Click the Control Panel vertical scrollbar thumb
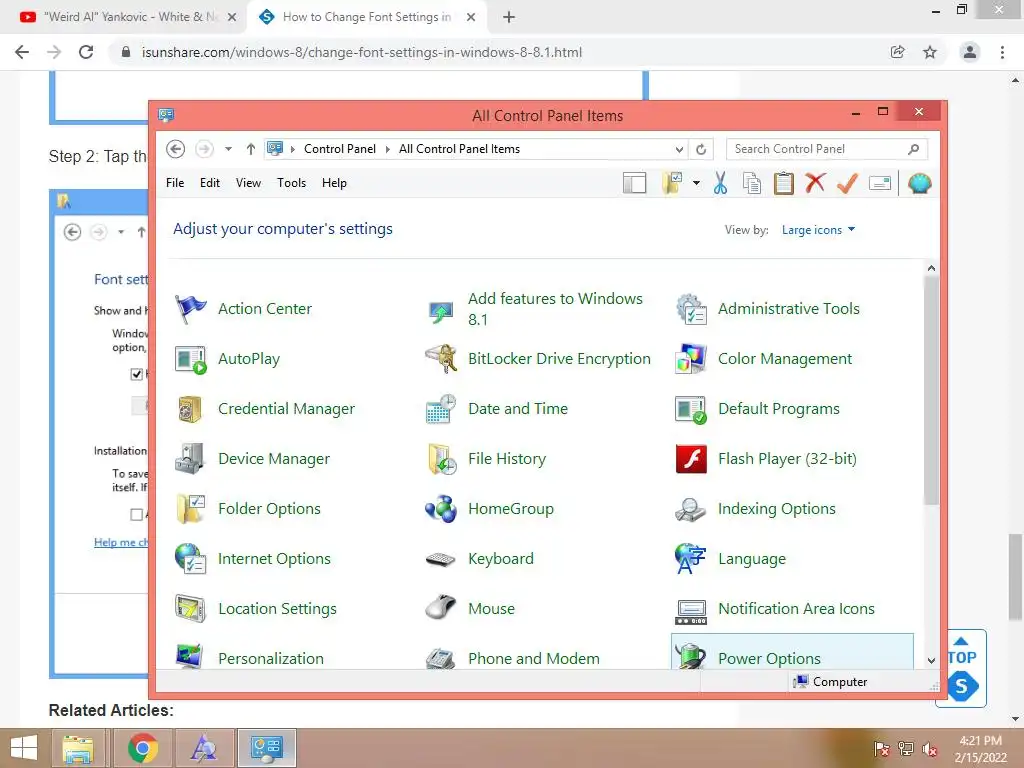The height and width of the screenshot is (768, 1024). click(x=931, y=390)
